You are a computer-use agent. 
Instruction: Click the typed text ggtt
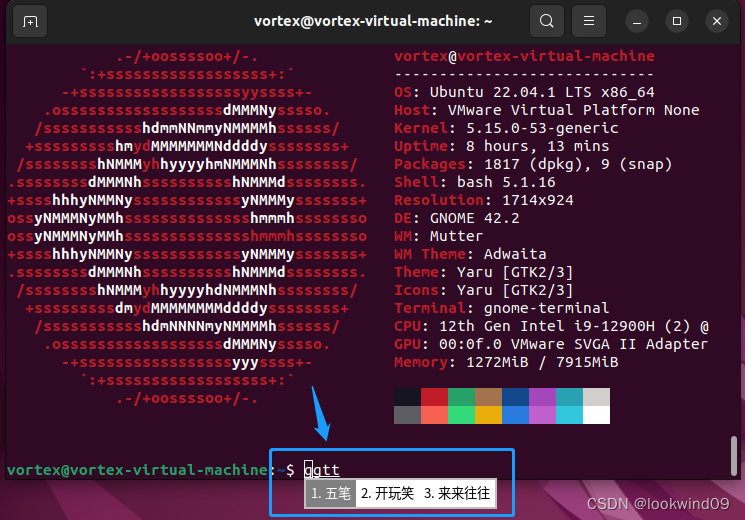[x=322, y=470]
